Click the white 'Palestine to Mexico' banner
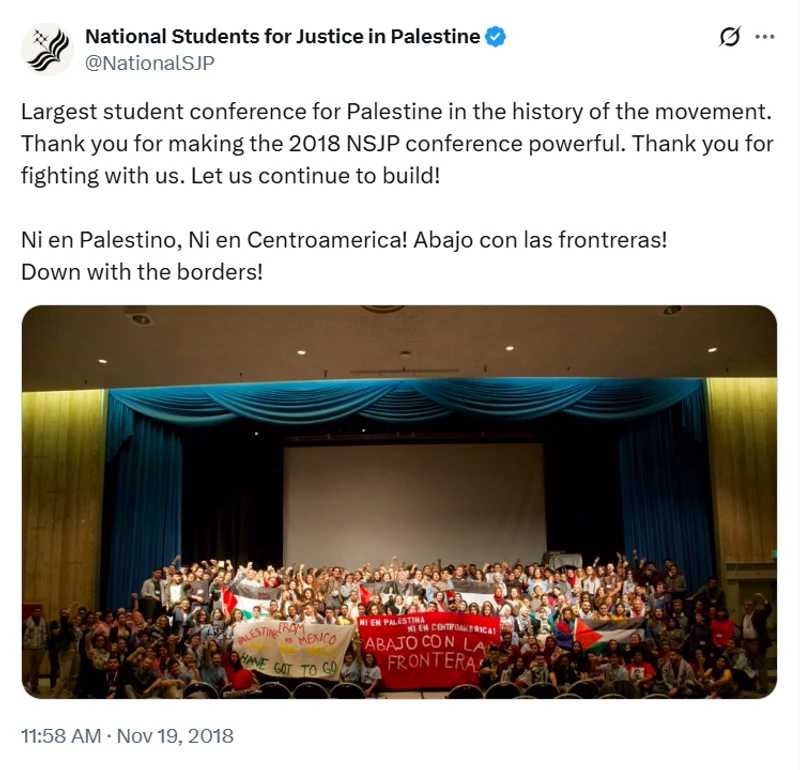This screenshot has width=800, height=770. click(292, 648)
